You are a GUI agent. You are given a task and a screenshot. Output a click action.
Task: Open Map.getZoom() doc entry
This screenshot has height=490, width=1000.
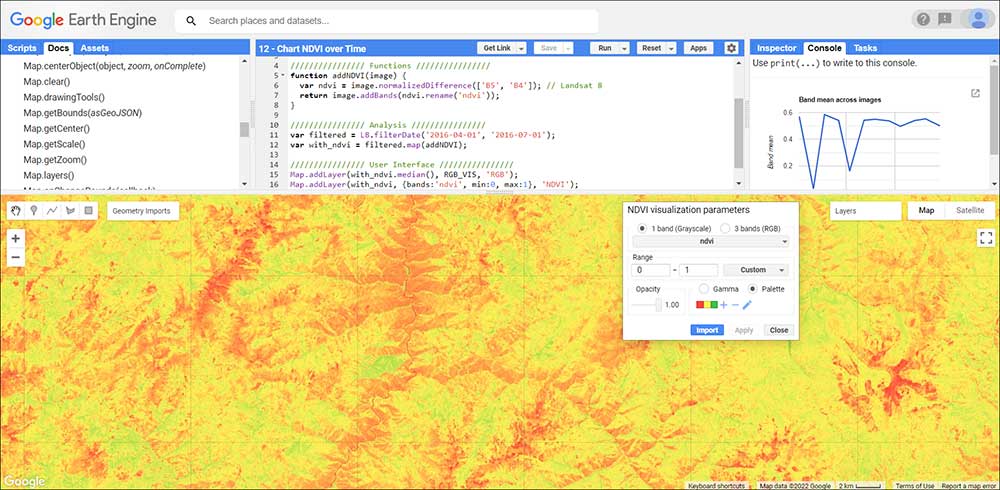click(x=55, y=160)
